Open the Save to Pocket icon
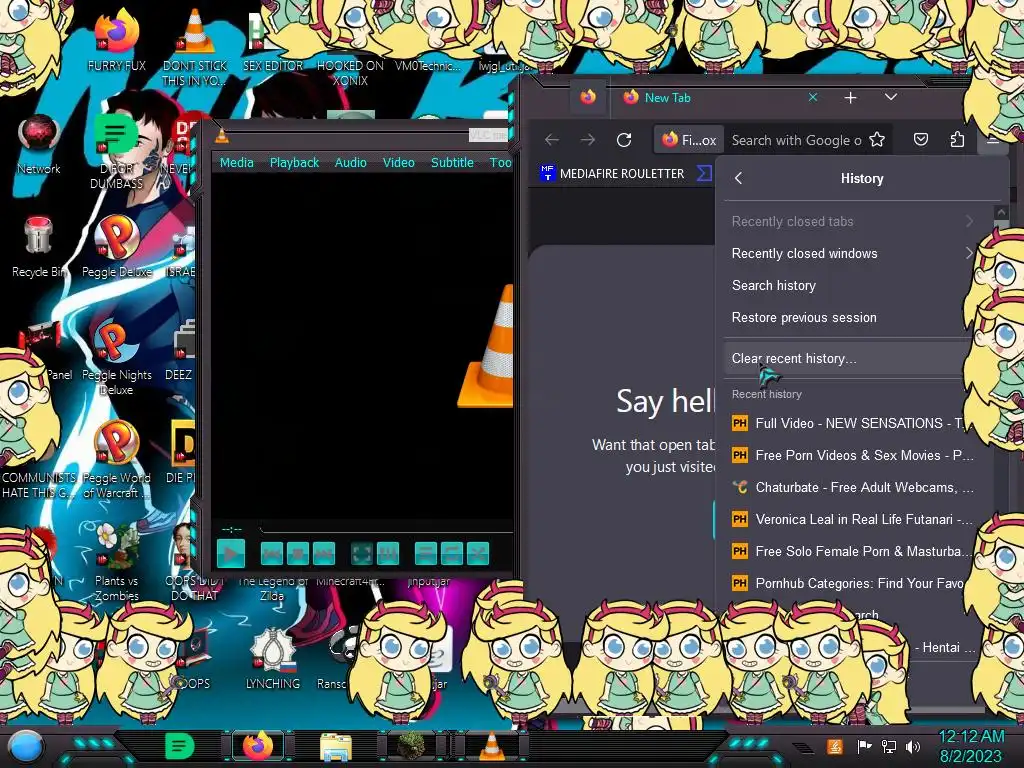The height and width of the screenshot is (768, 1024). (x=921, y=140)
